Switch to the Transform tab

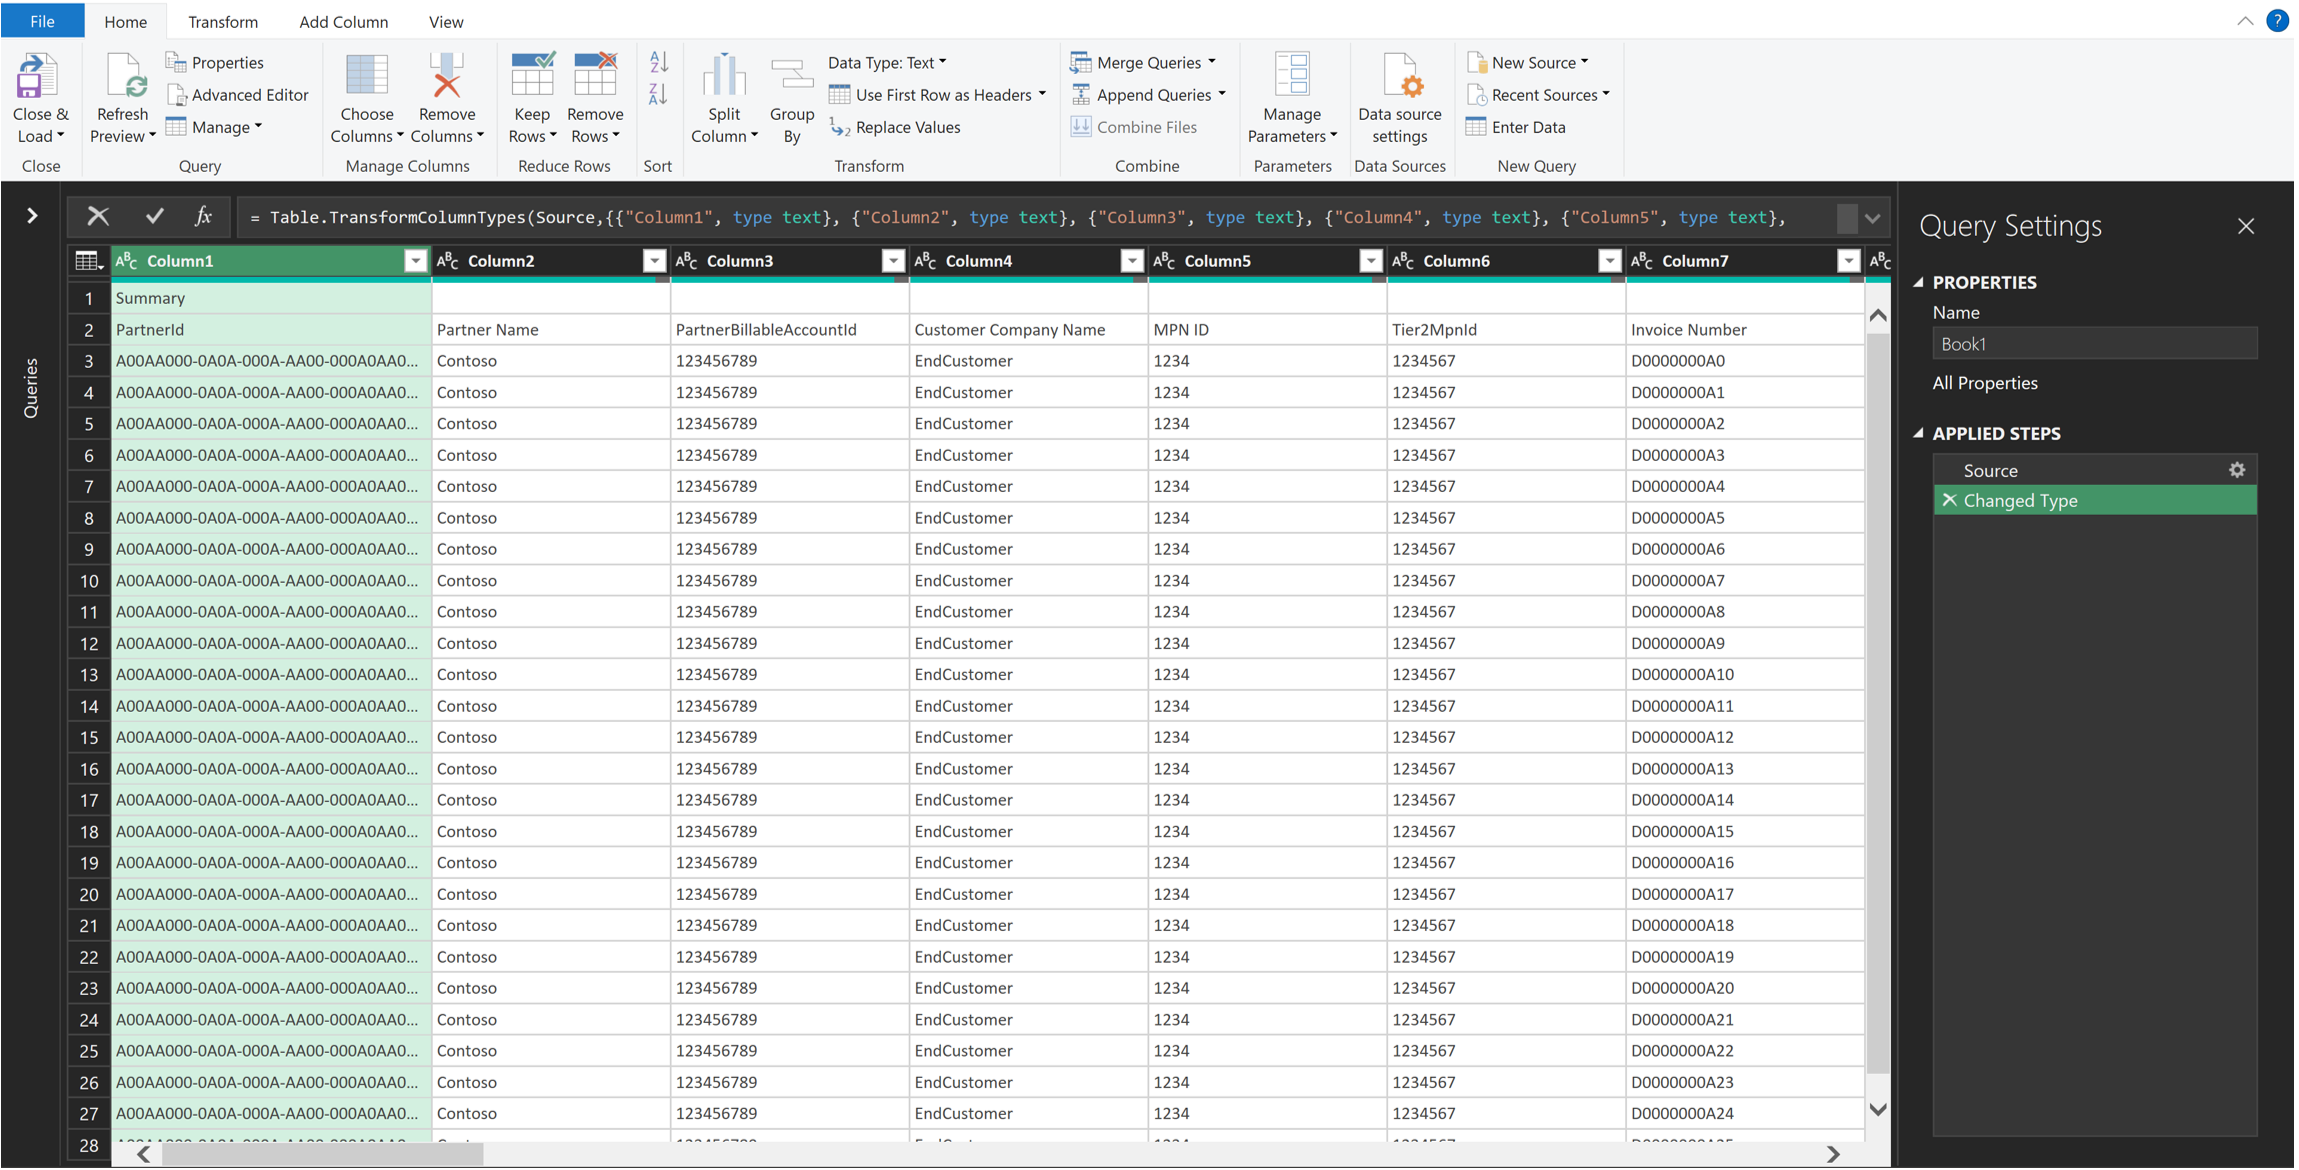point(223,21)
